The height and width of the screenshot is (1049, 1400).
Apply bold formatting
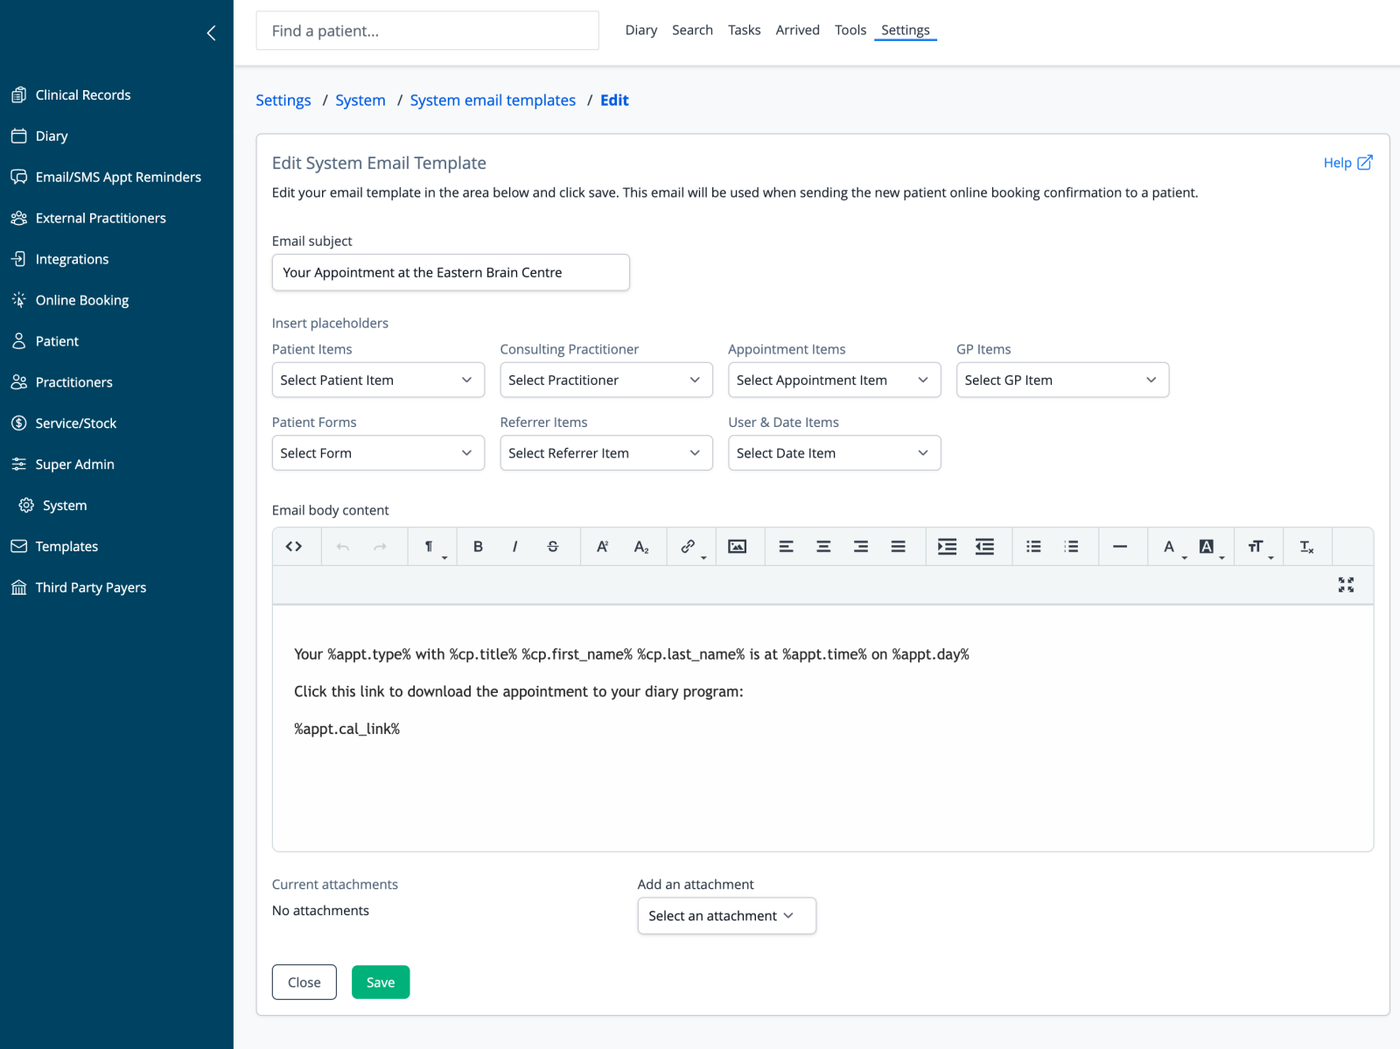tap(478, 547)
